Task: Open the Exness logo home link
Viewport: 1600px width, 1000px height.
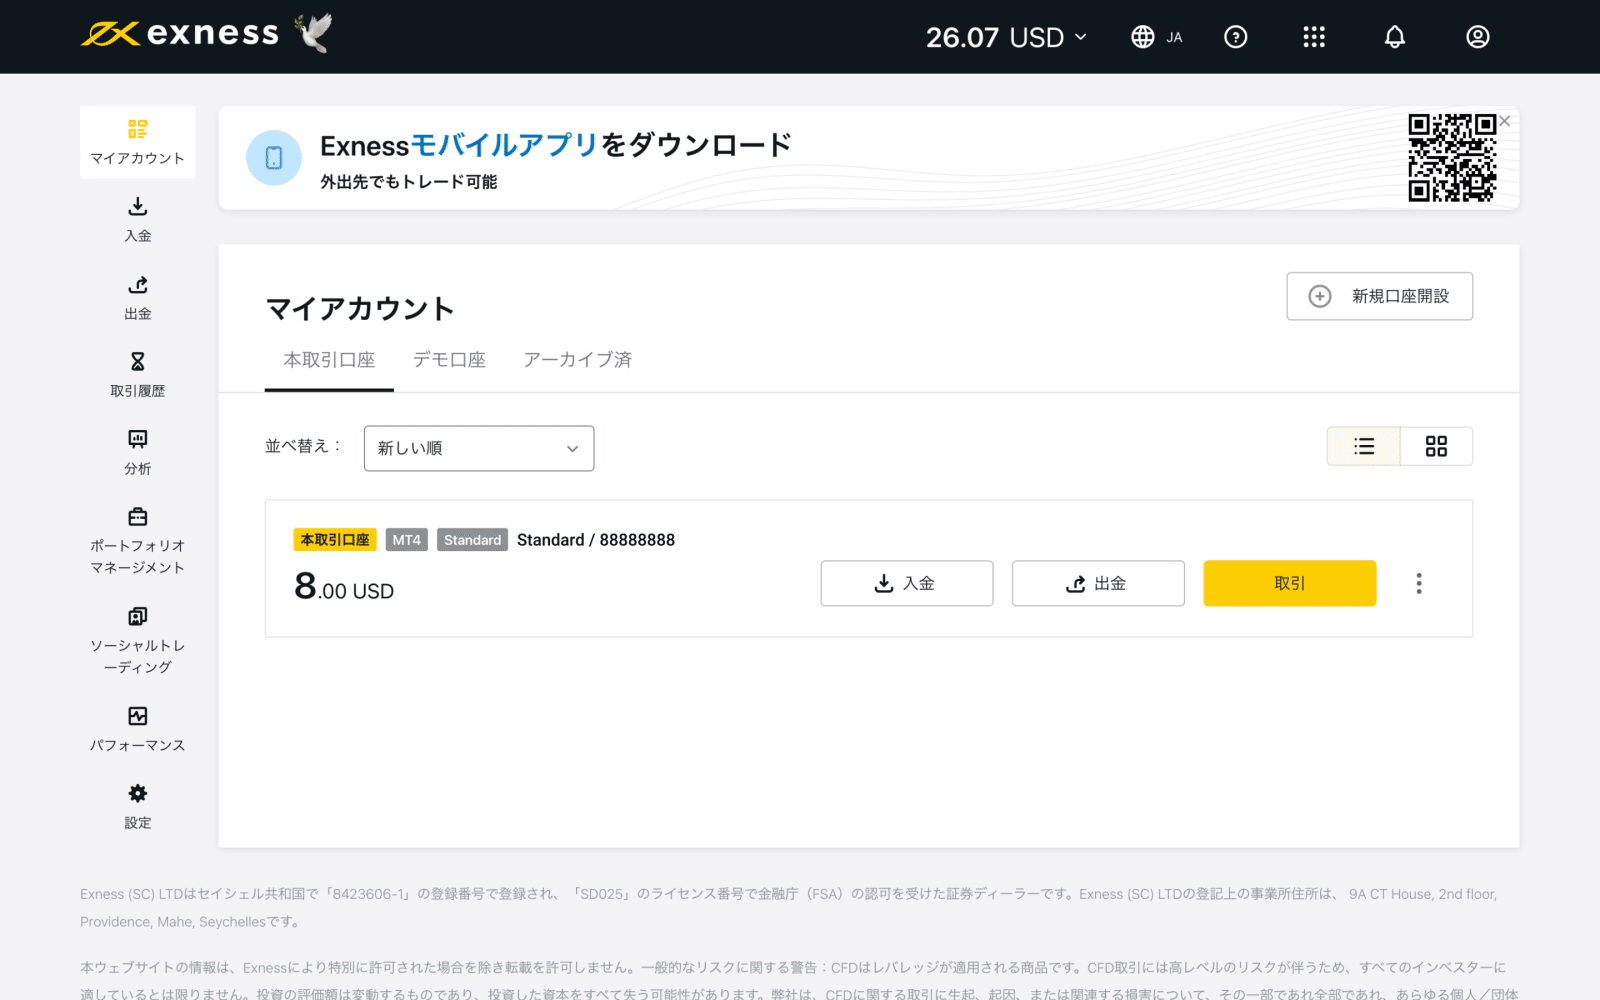Action: pos(180,34)
